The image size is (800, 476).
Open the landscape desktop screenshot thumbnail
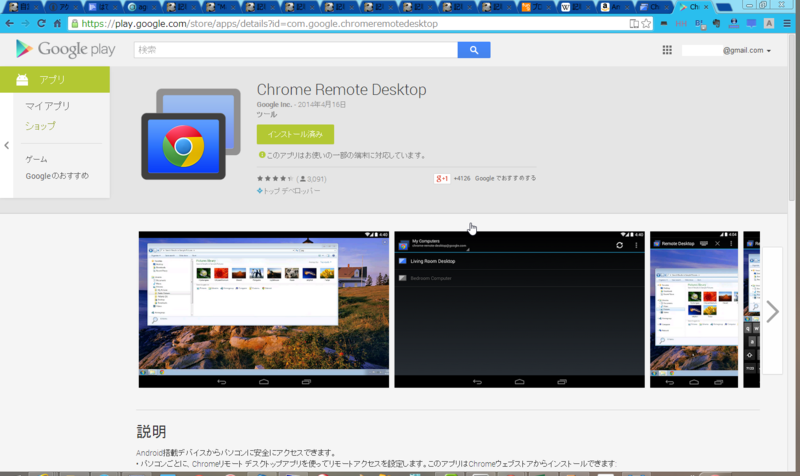tap(264, 309)
